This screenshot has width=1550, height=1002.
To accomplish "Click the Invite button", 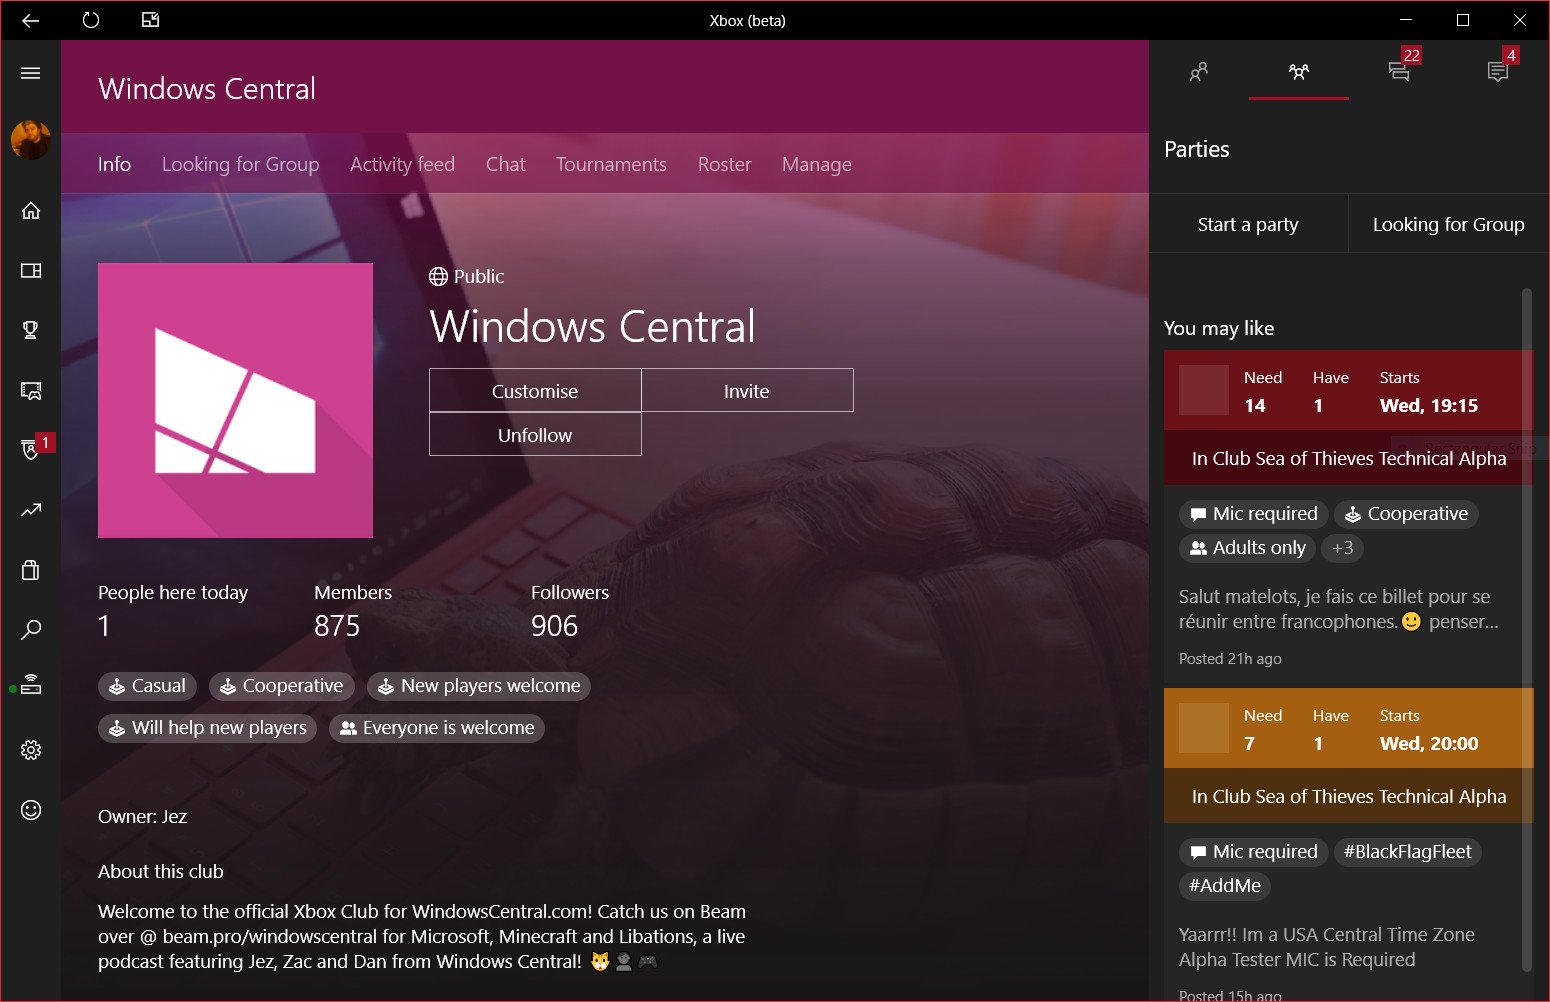I will point(747,390).
